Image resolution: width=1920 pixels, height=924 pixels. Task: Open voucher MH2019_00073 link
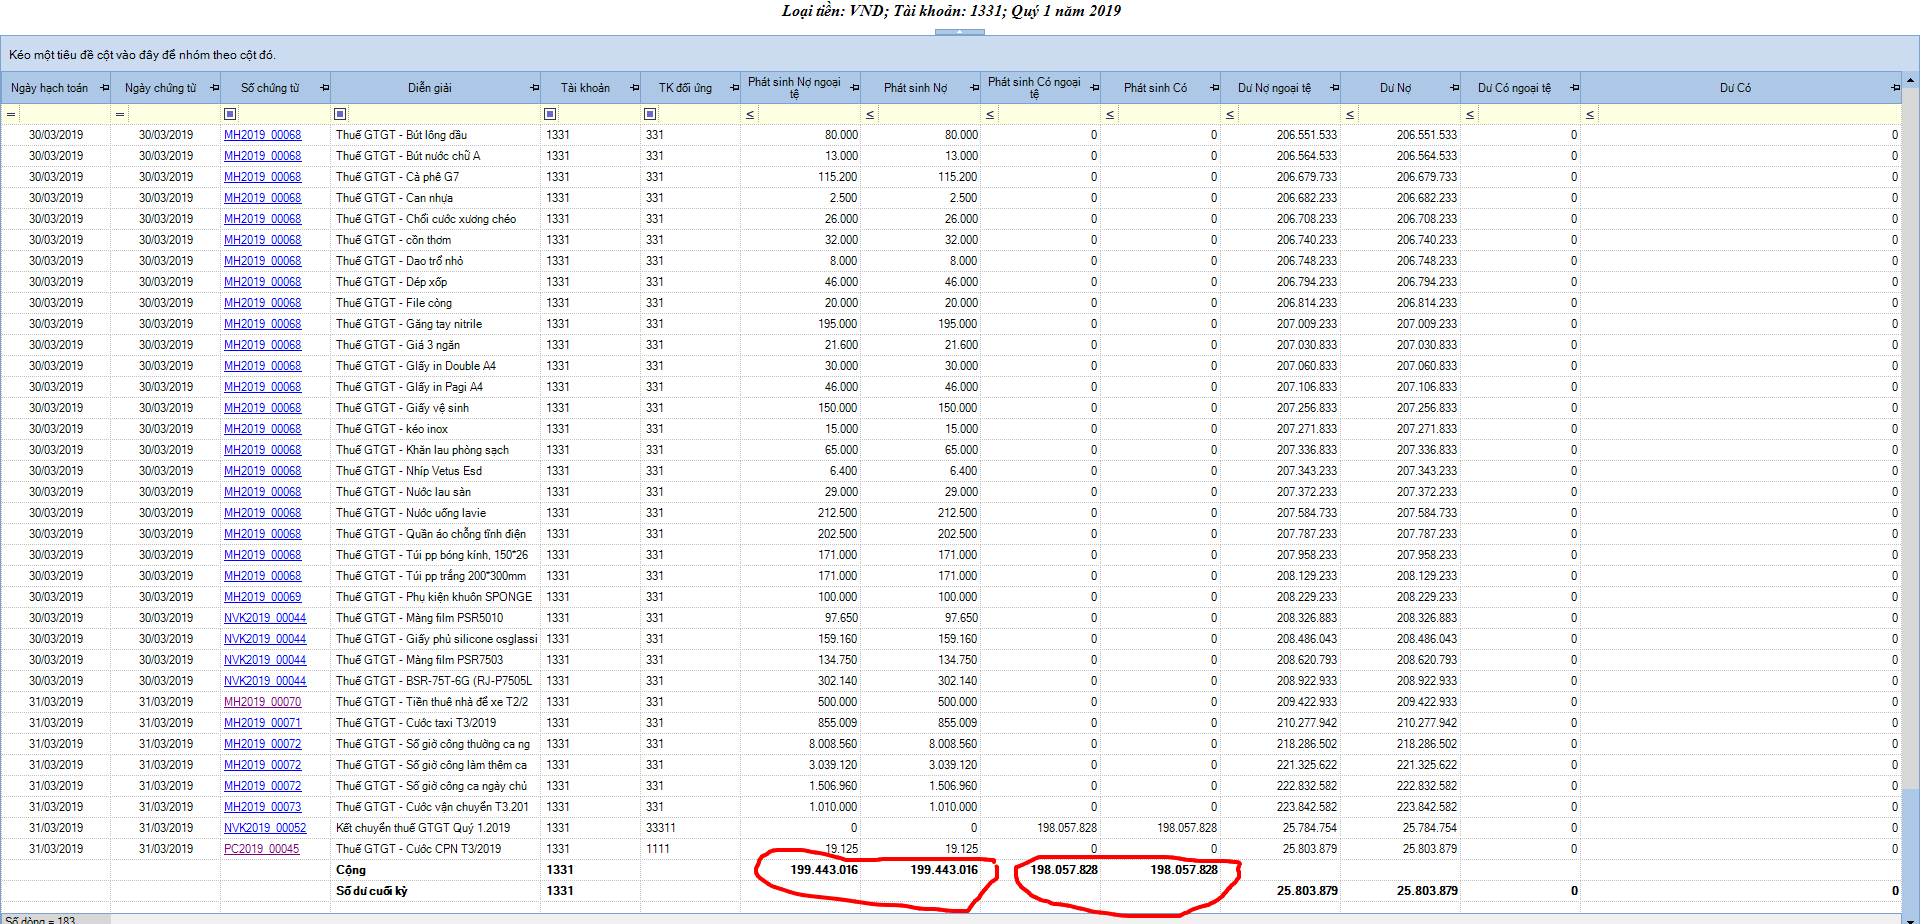[262, 807]
